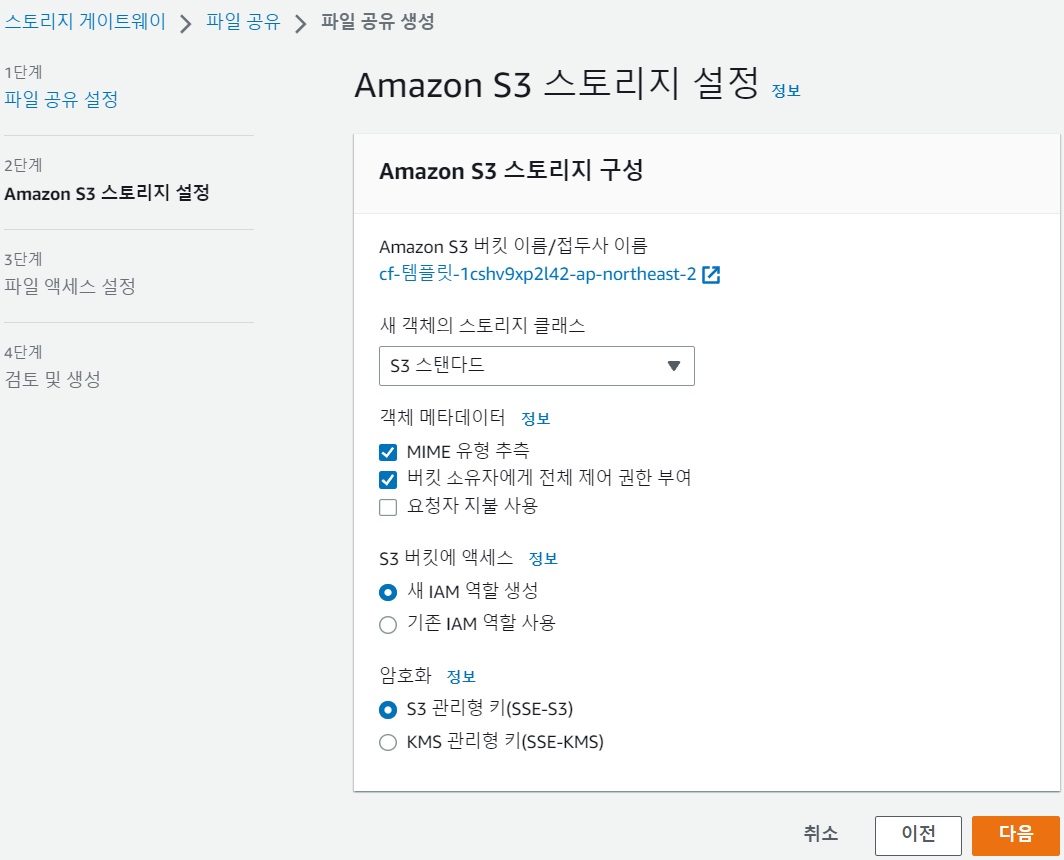
Task: Open the 파일 공유 breadcrumb link
Action: [243, 21]
